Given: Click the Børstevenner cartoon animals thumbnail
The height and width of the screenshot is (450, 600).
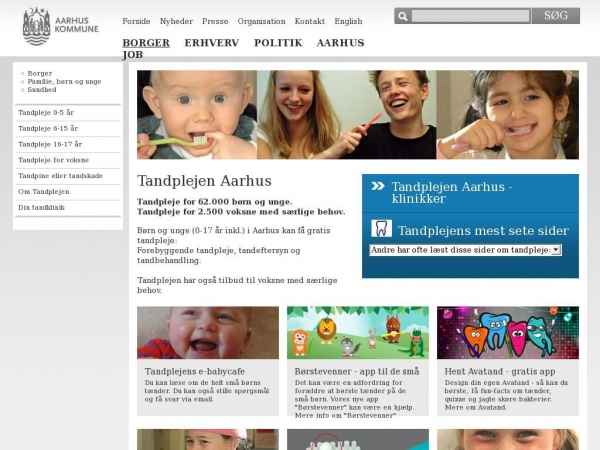Looking at the screenshot, I should (358, 333).
